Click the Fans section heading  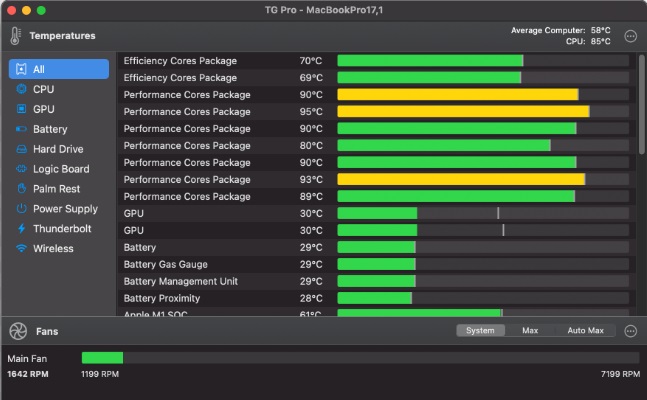47,331
